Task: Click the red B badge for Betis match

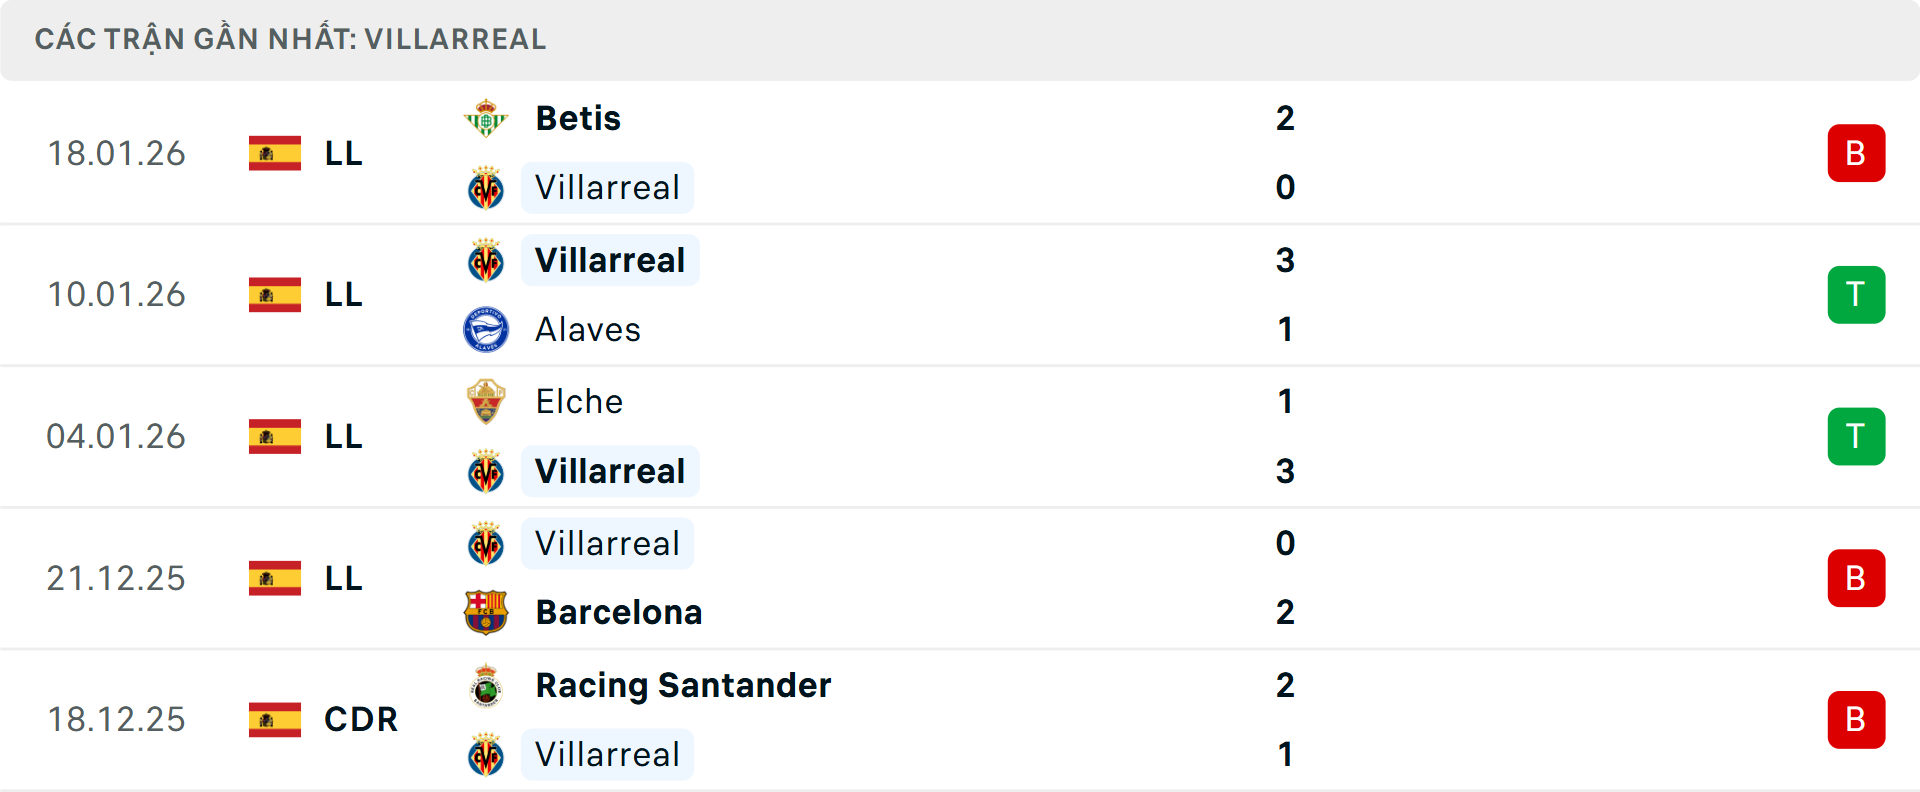Action: pyautogui.click(x=1856, y=153)
